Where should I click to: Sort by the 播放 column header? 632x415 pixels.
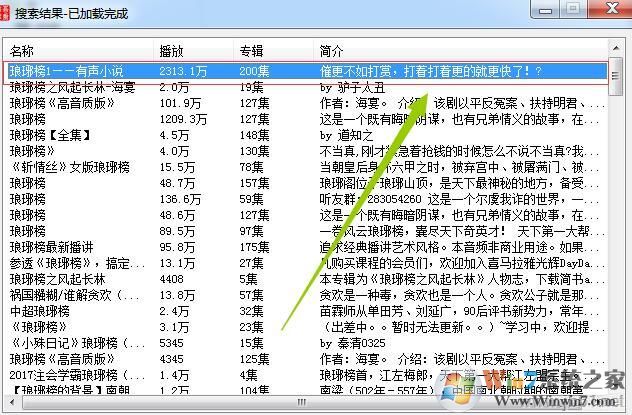(194, 51)
